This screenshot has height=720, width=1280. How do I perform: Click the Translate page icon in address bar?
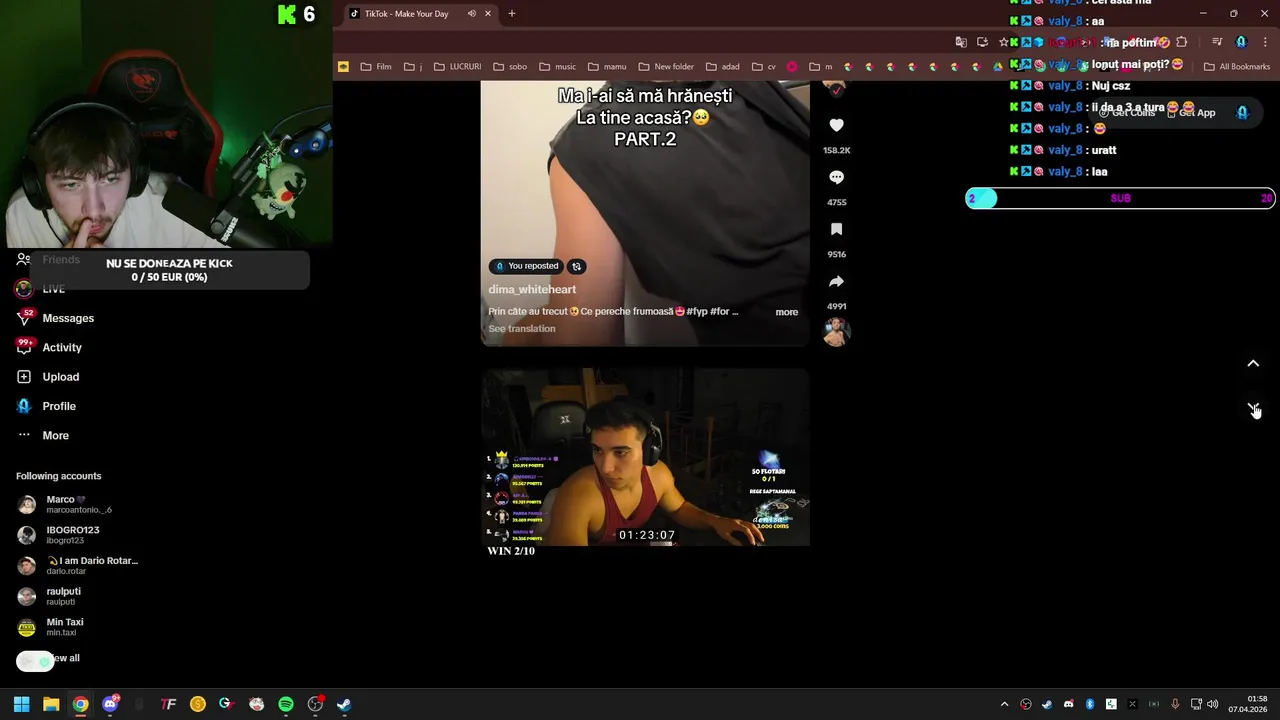coord(961,42)
